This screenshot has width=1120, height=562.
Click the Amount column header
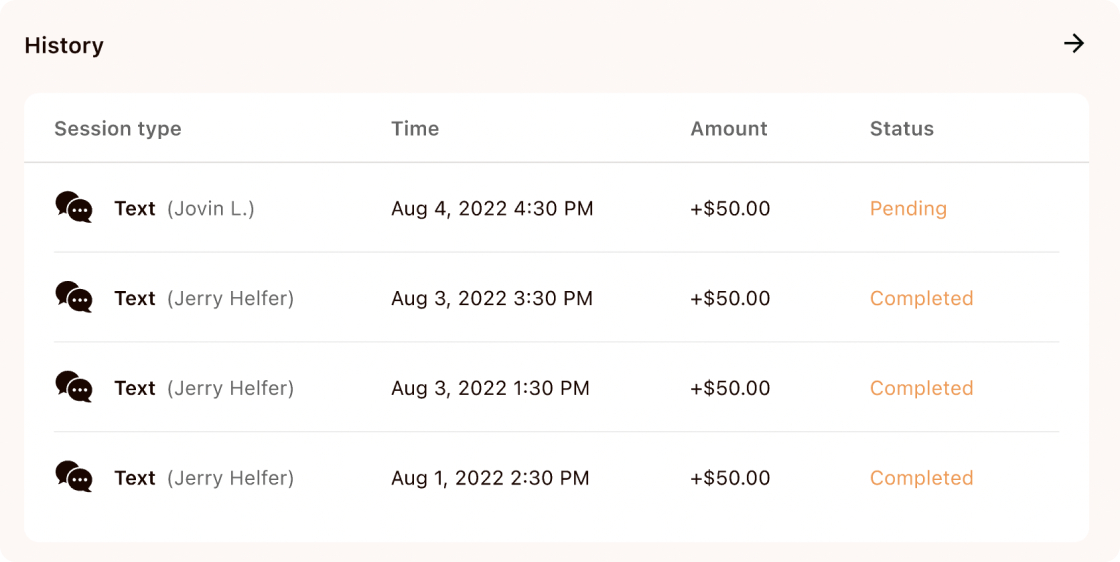point(729,129)
